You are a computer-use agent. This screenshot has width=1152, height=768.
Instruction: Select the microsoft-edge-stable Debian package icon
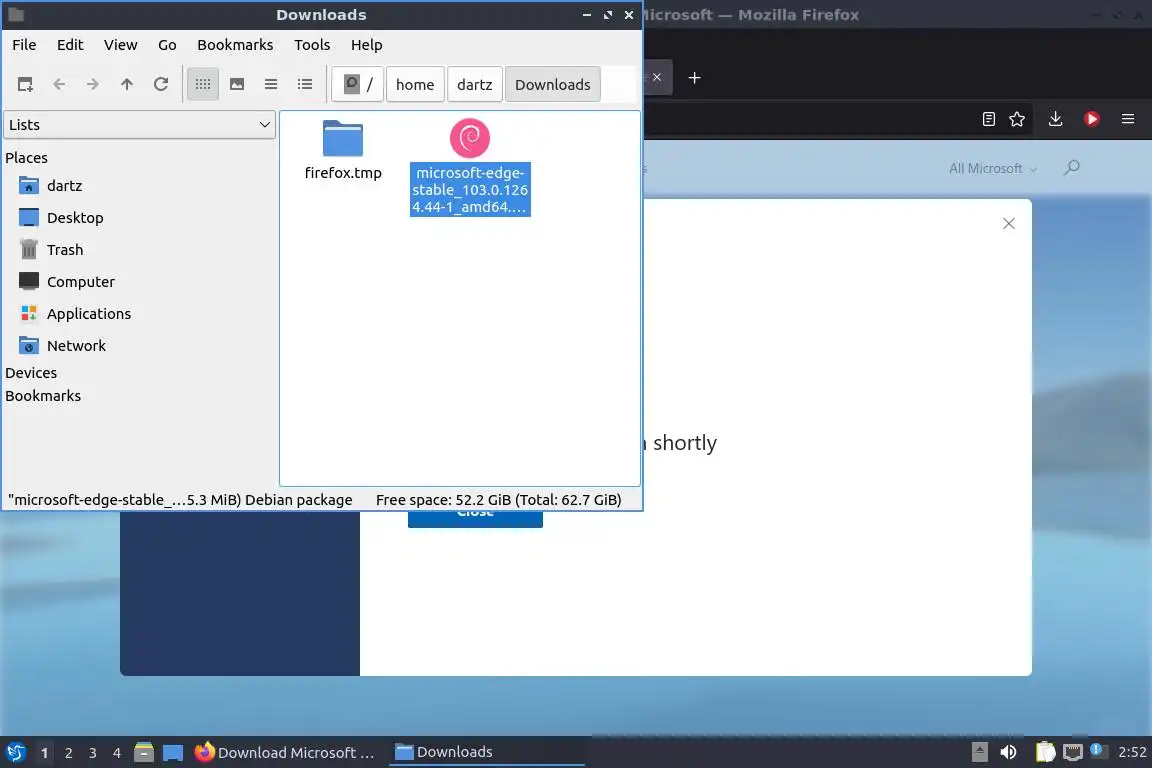(470, 138)
